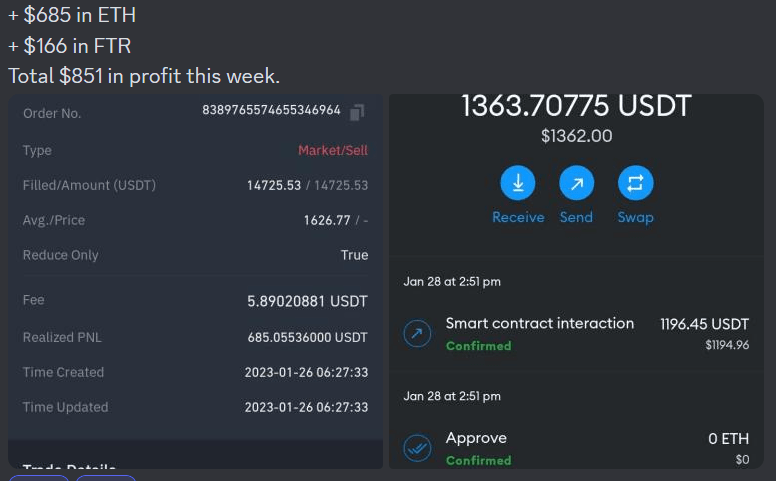The width and height of the screenshot is (776, 481).
Task: Click the '+ $685 in ETH' message line
Action: [x=72, y=15]
